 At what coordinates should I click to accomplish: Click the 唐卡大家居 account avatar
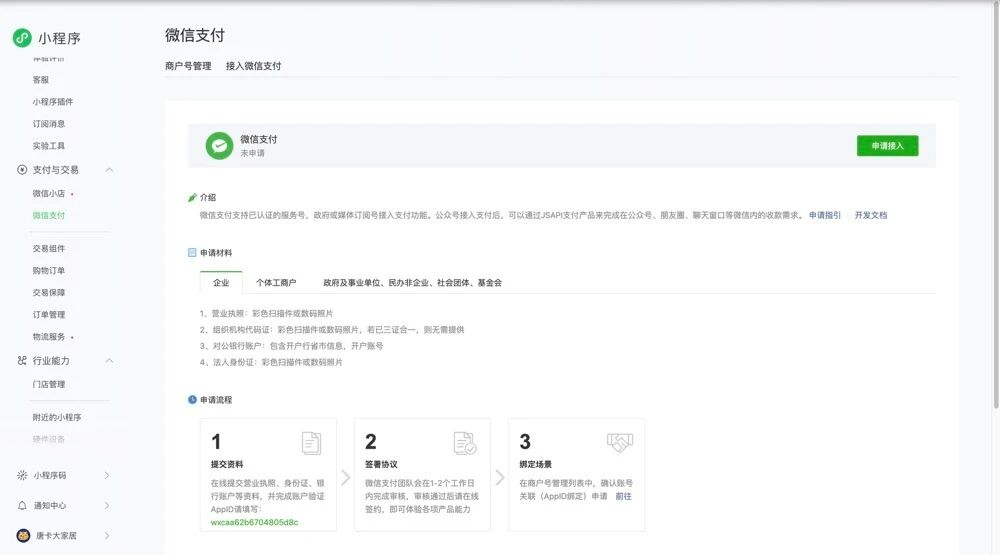(23, 536)
